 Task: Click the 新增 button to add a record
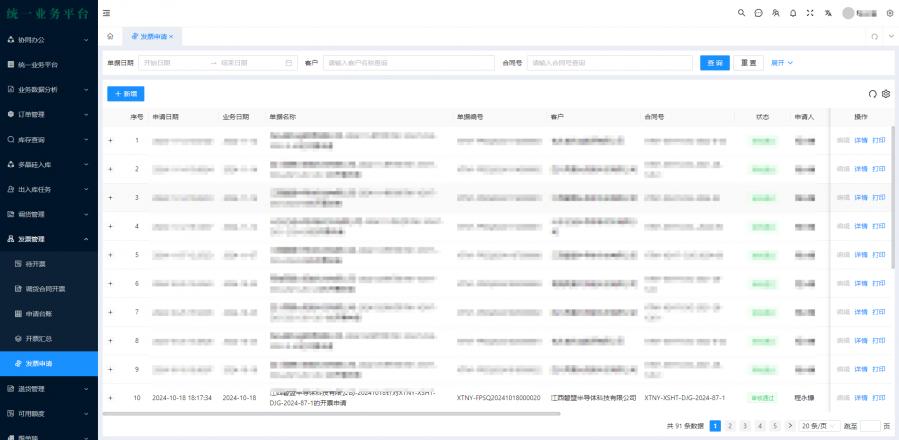pos(126,93)
